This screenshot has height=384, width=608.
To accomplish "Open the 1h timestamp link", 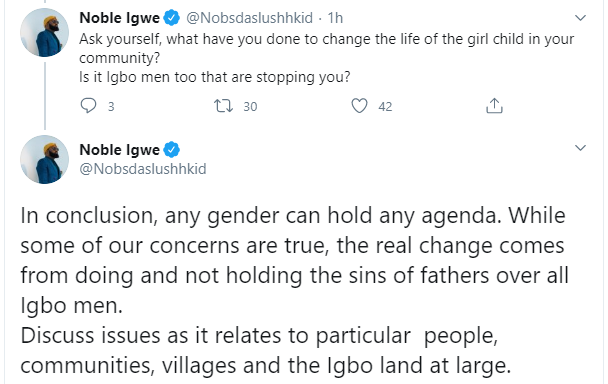I will coord(335,18).
